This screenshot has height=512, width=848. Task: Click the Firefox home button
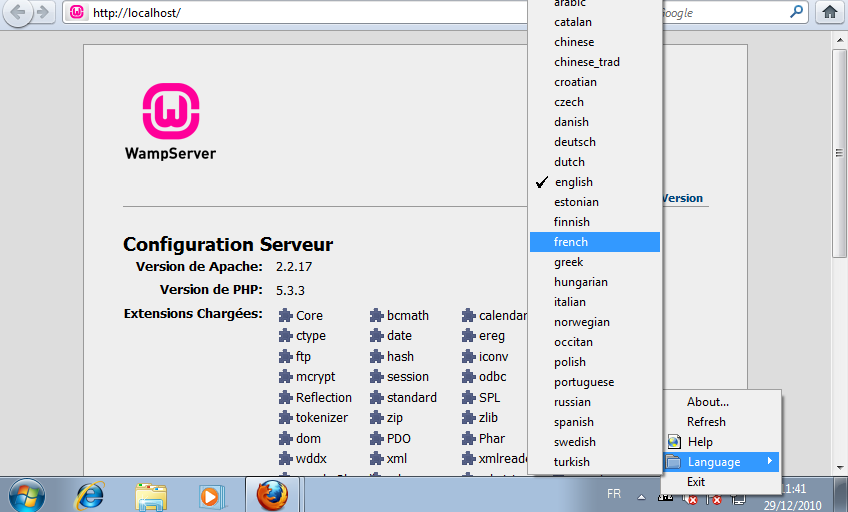pos(829,13)
